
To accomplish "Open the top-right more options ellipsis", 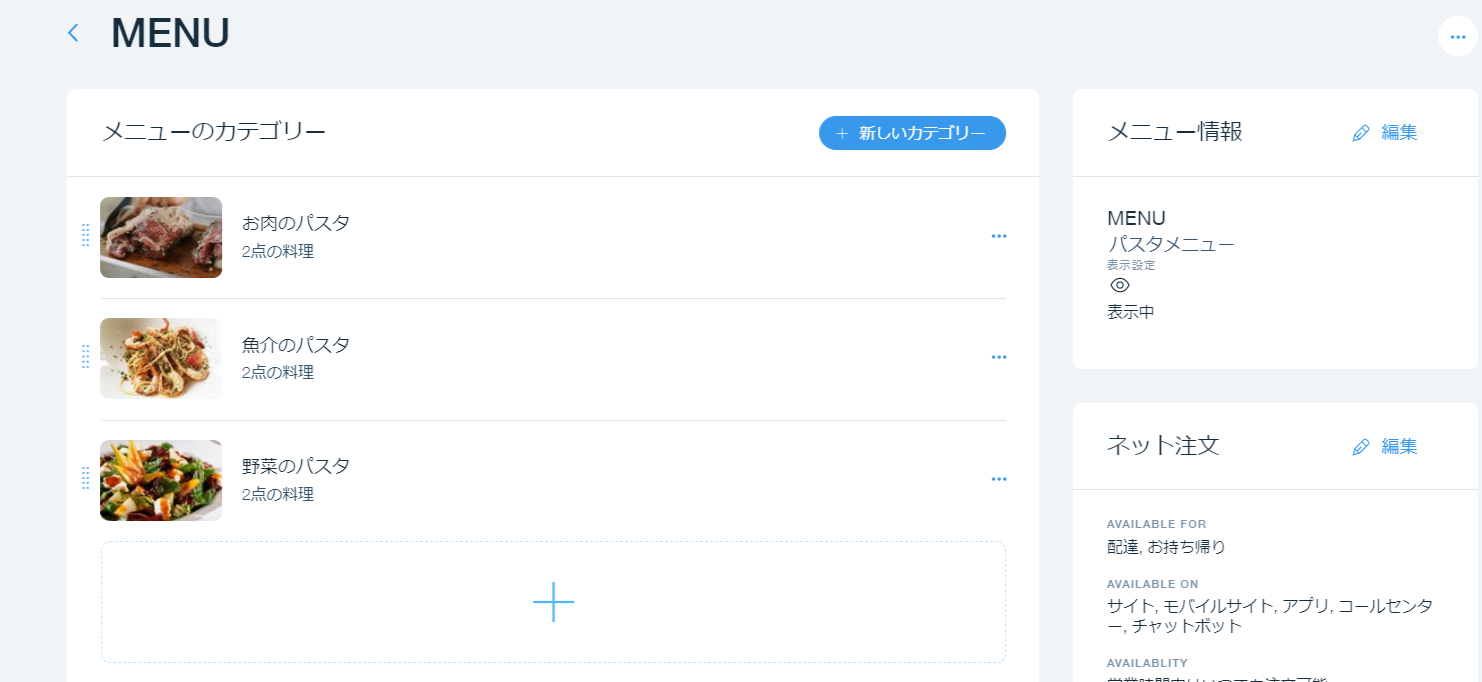I will pos(1457,36).
